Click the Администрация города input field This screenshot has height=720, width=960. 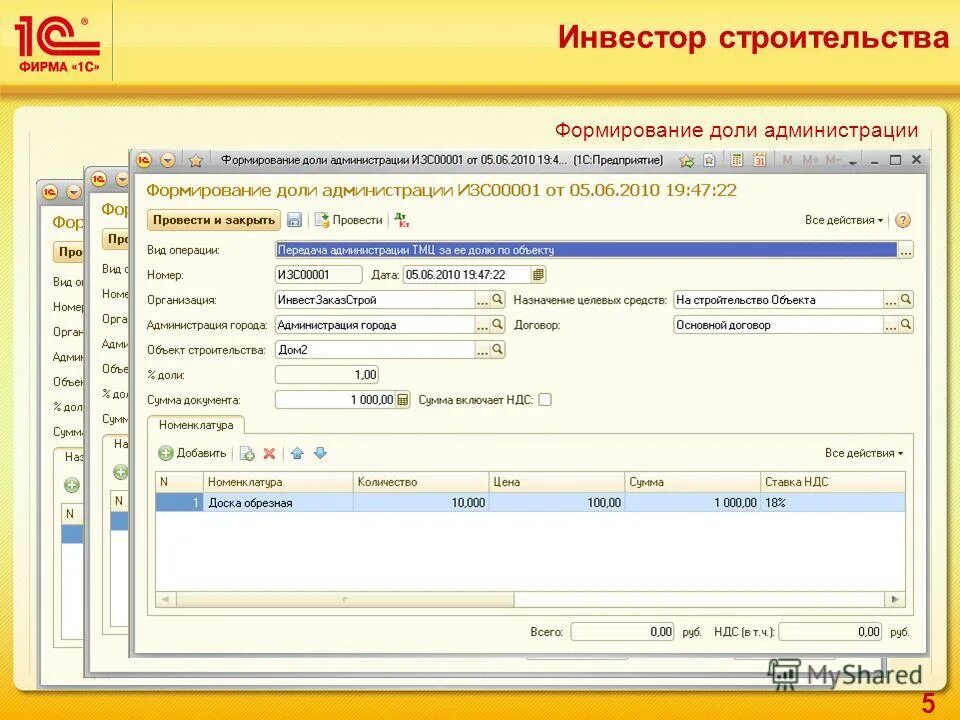[x=375, y=325]
